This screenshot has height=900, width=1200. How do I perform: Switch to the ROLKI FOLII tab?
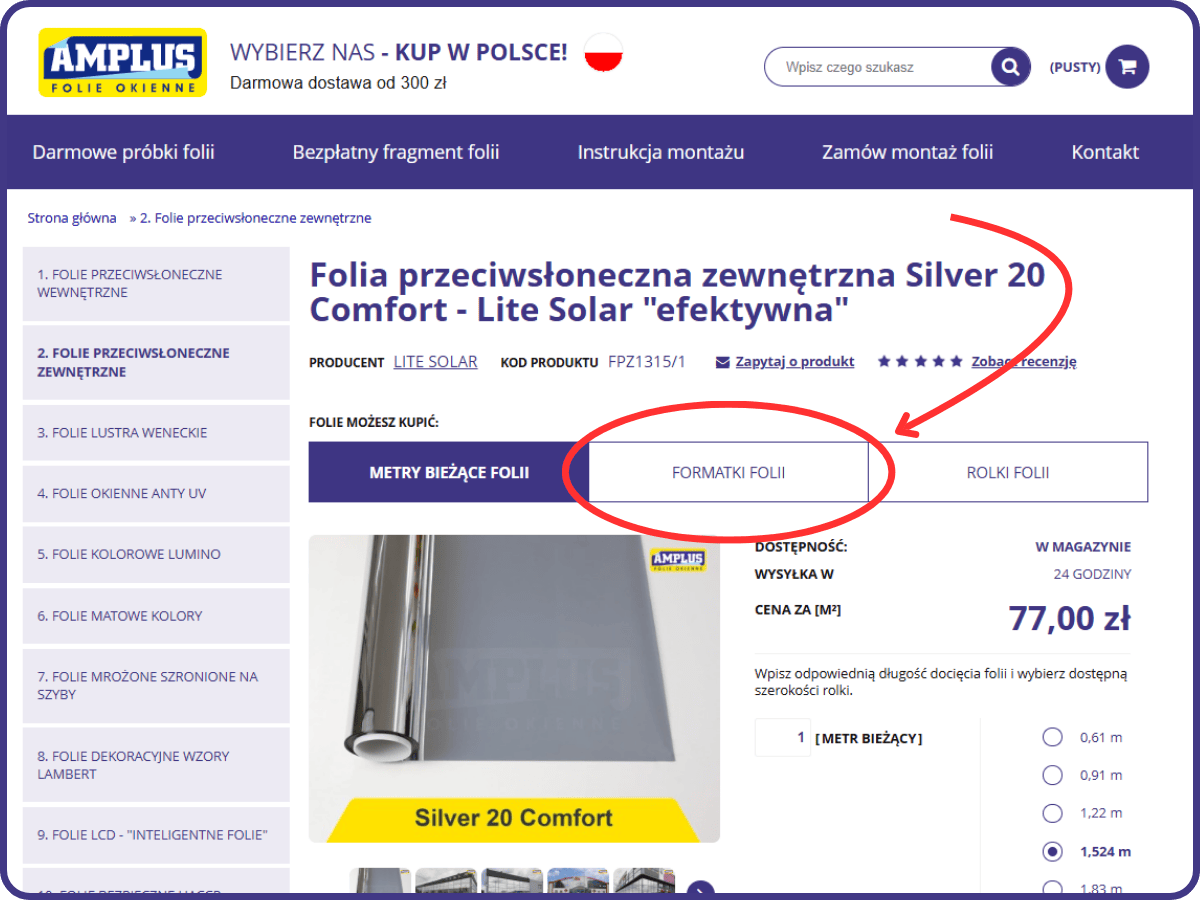pyautogui.click(x=1007, y=471)
